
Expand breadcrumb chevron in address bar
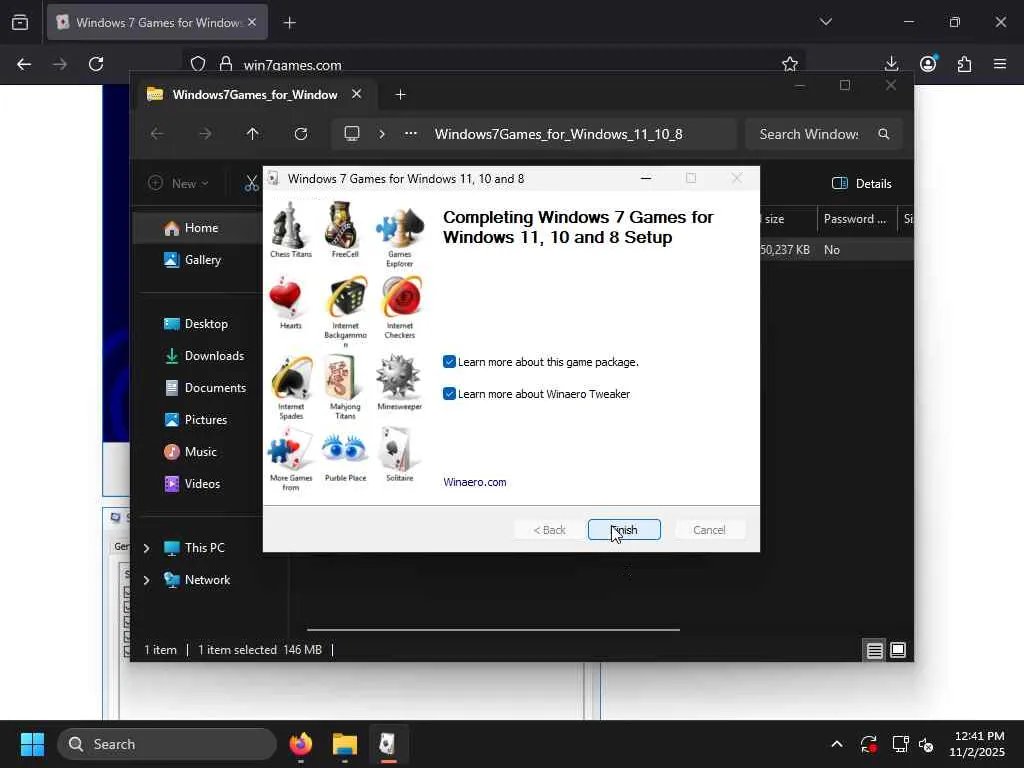382,134
